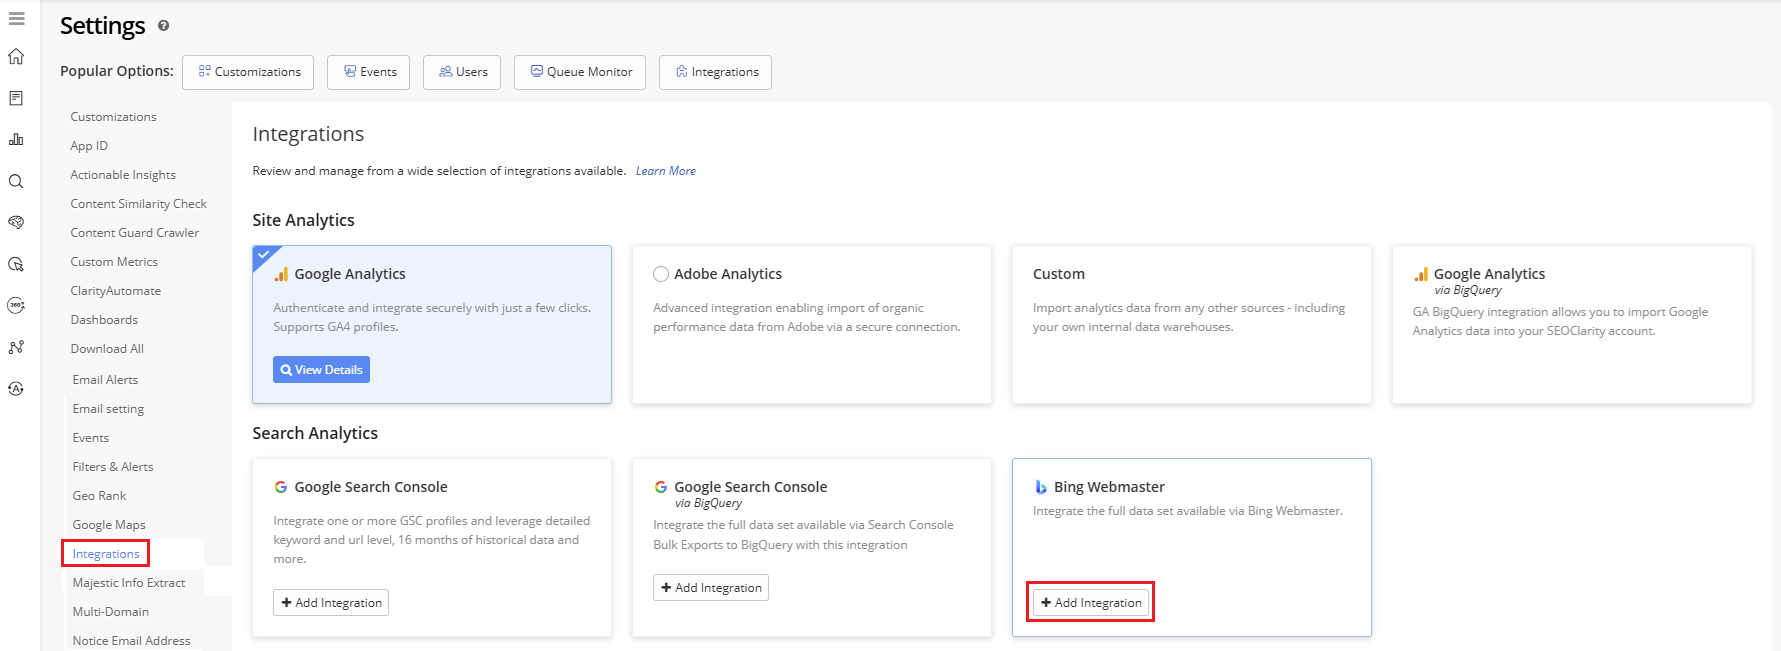This screenshot has width=1781, height=651.
Task: Follow the Learn More link
Action: tap(666, 171)
